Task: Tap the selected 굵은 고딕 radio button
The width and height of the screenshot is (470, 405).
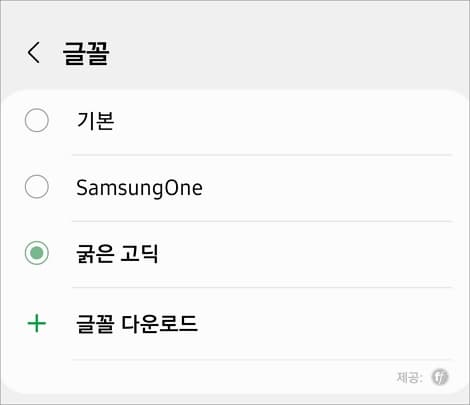Action: click(37, 253)
